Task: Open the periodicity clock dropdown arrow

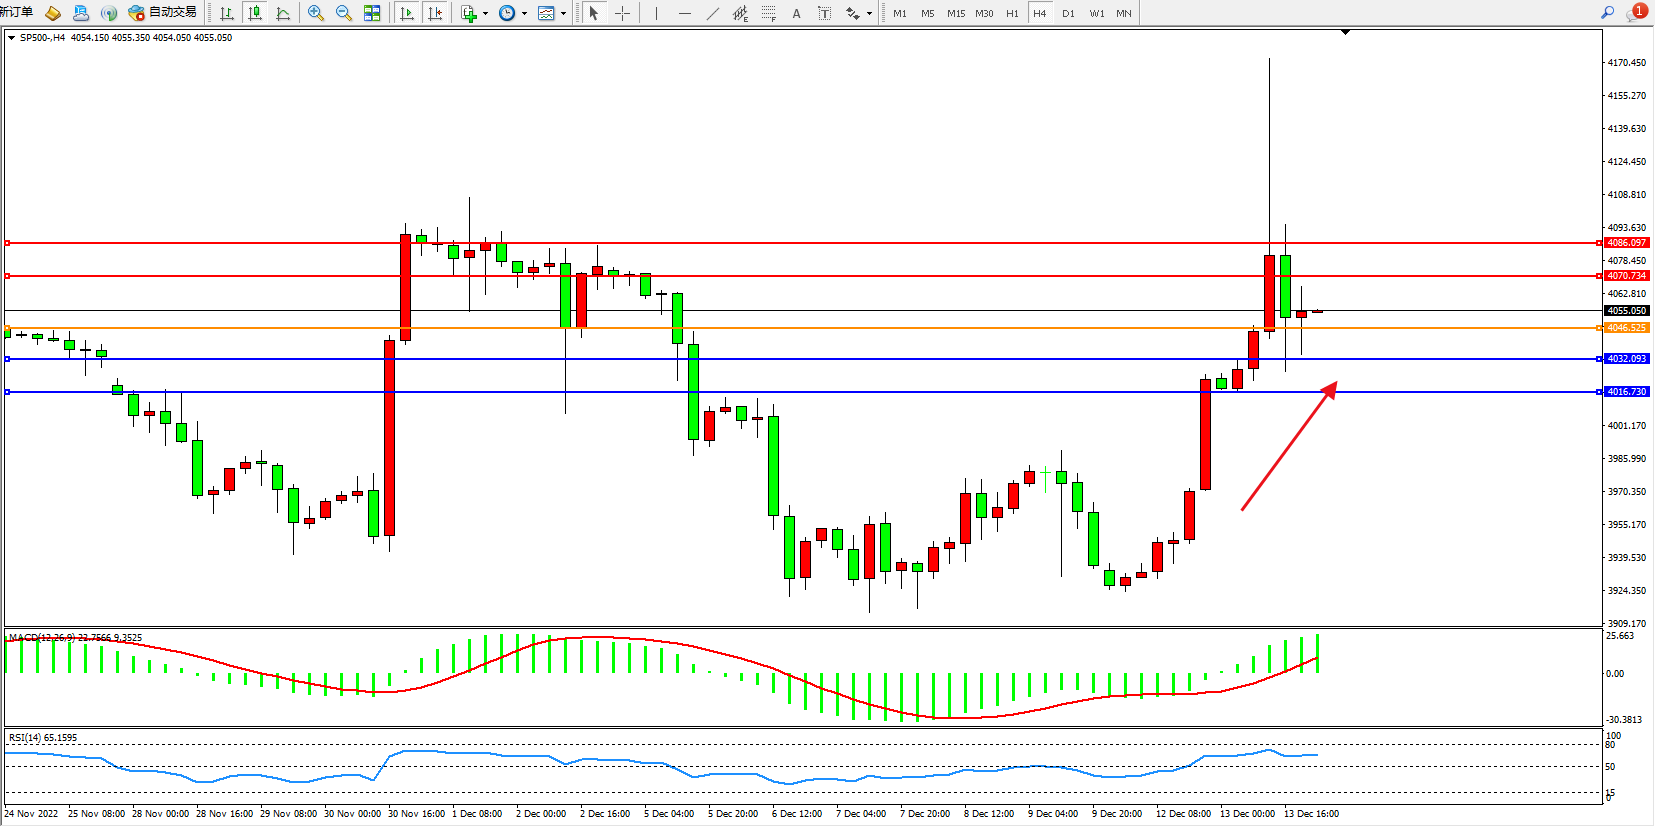Action: (524, 13)
